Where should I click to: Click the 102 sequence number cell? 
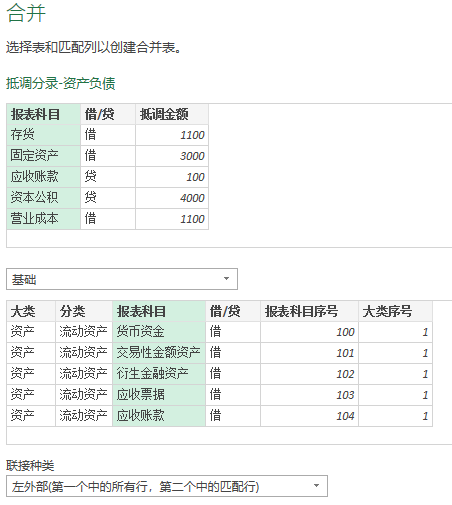(x=309, y=374)
